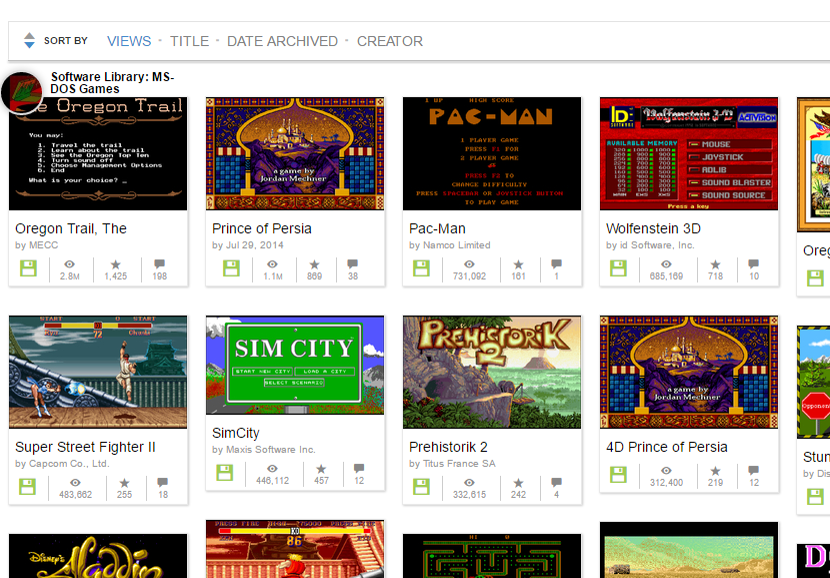Click the 'SimCity' title link
Screen dimensions: 830x578
[236, 433]
